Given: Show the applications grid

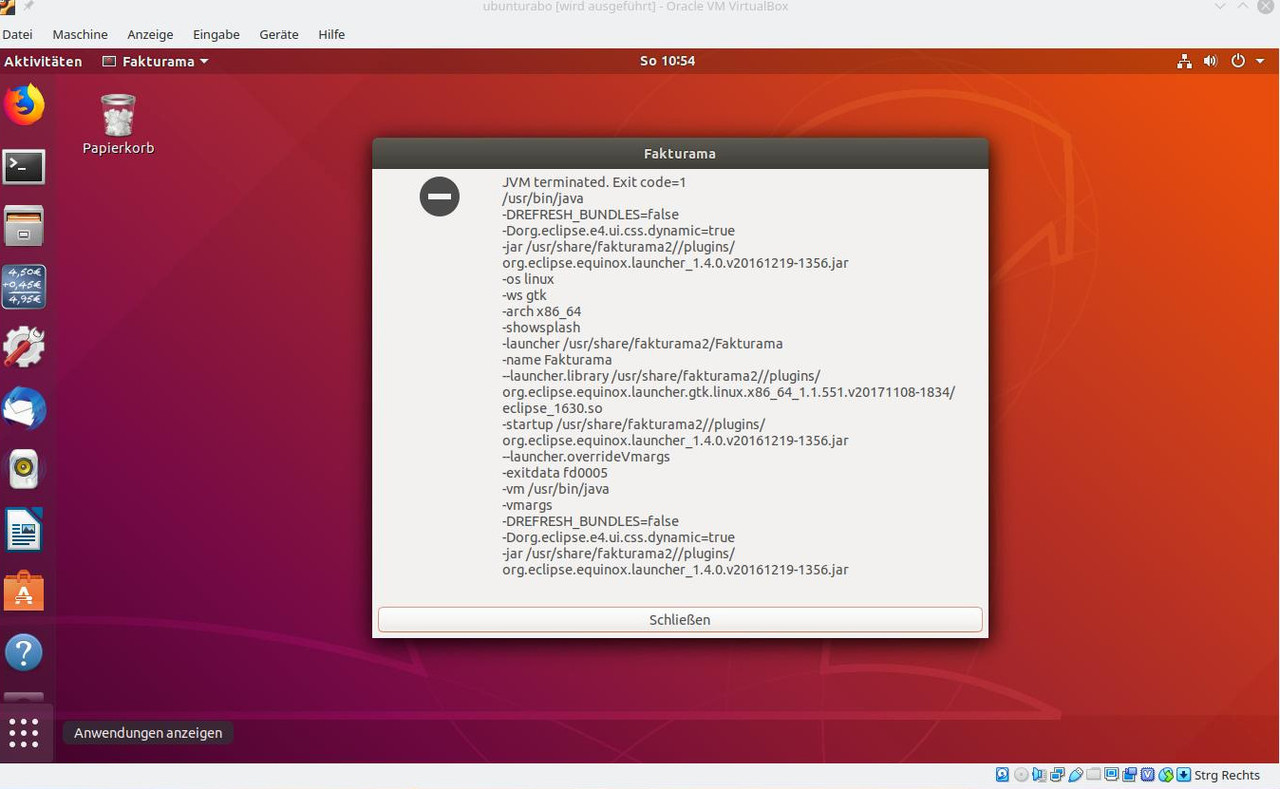Looking at the screenshot, I should pyautogui.click(x=24, y=732).
